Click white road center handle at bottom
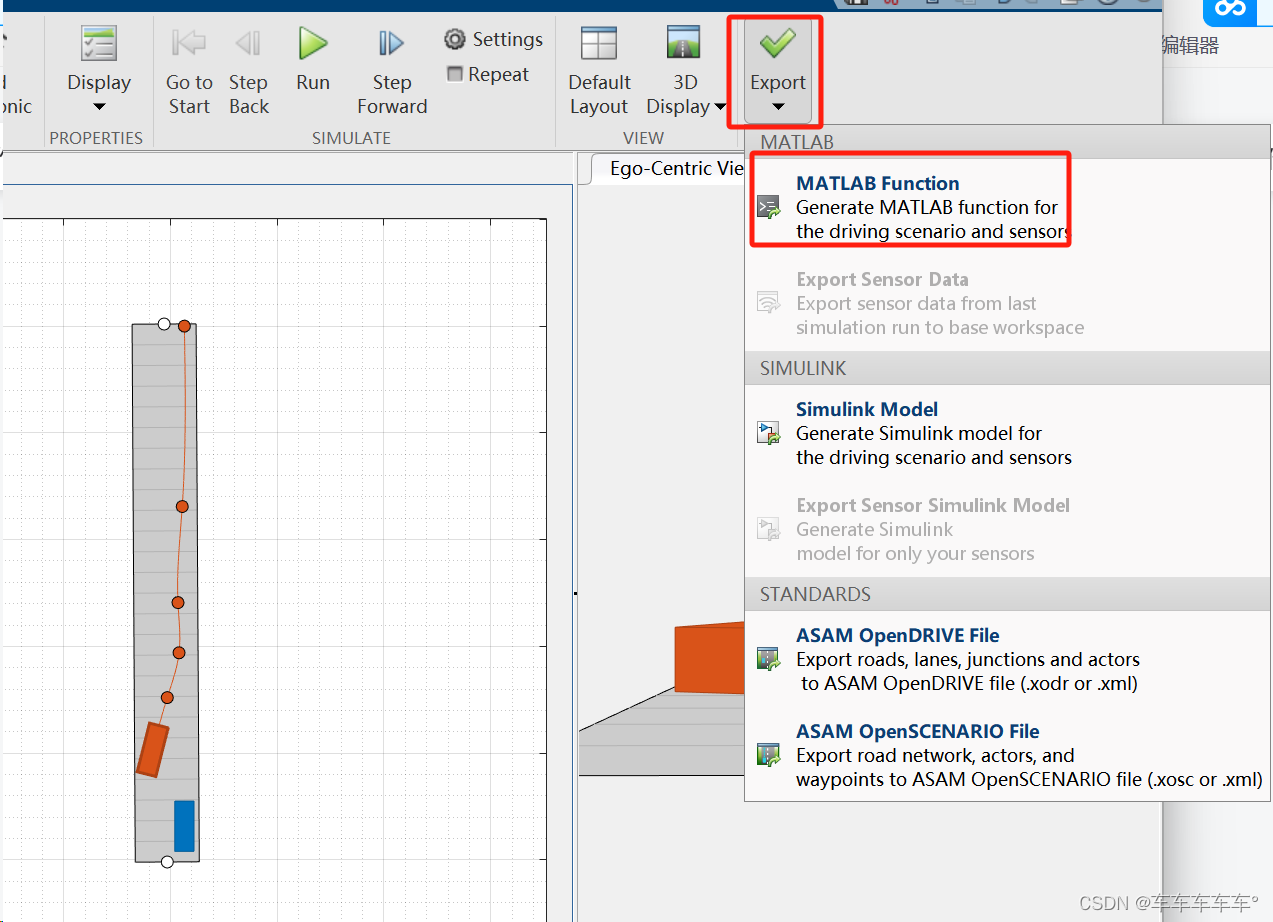The image size is (1273, 922). 167,862
